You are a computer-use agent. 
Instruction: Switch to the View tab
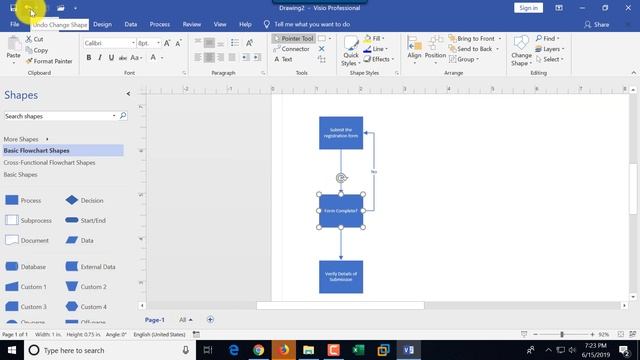[x=220, y=24]
